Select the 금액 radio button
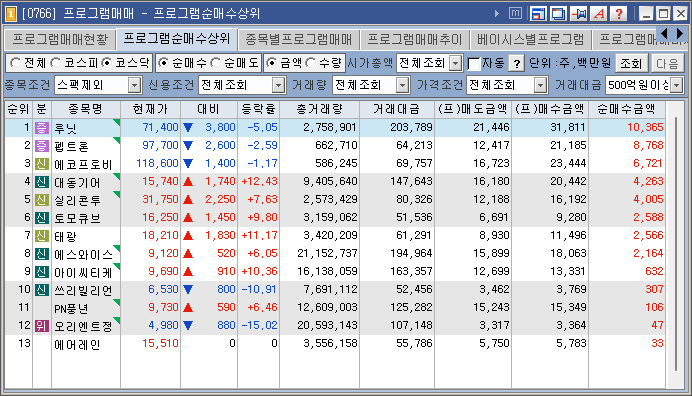This screenshot has width=692, height=396. point(272,63)
